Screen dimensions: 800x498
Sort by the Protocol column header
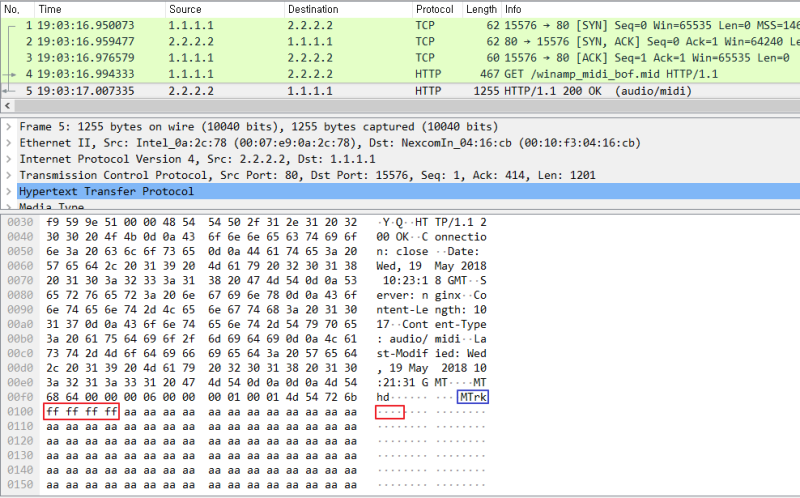435,9
